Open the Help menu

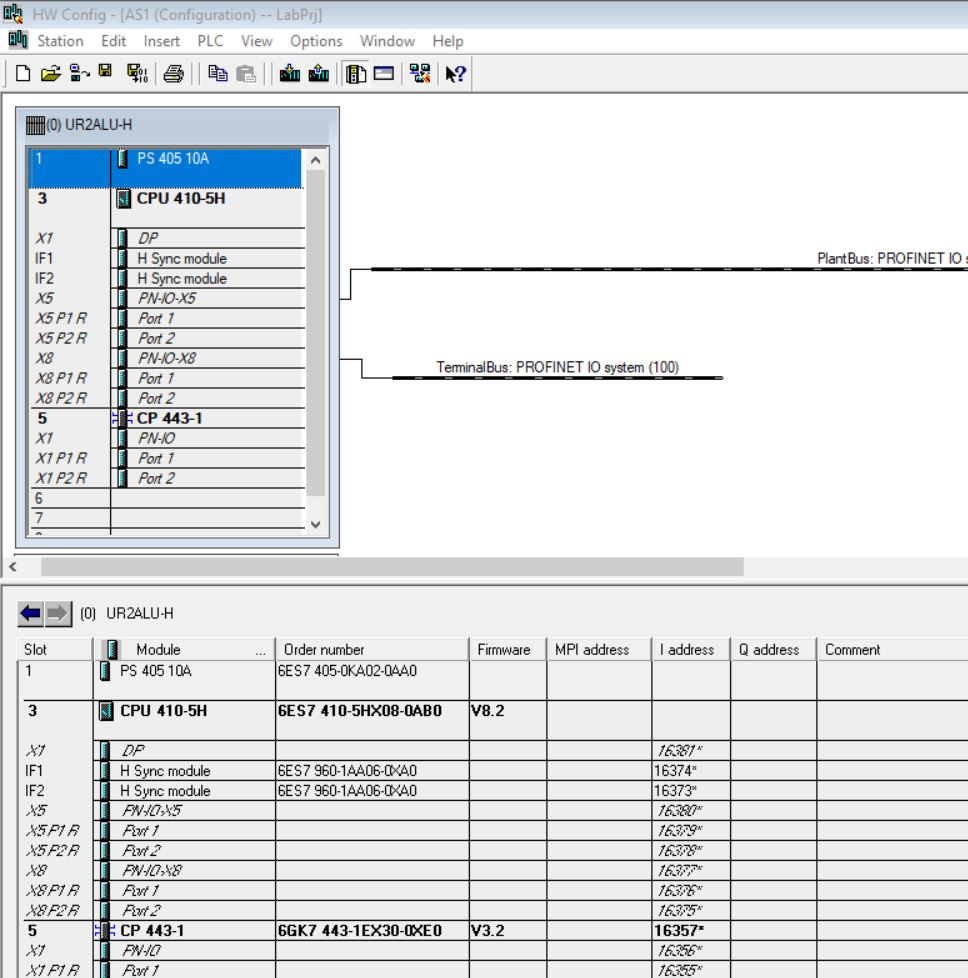coord(448,41)
